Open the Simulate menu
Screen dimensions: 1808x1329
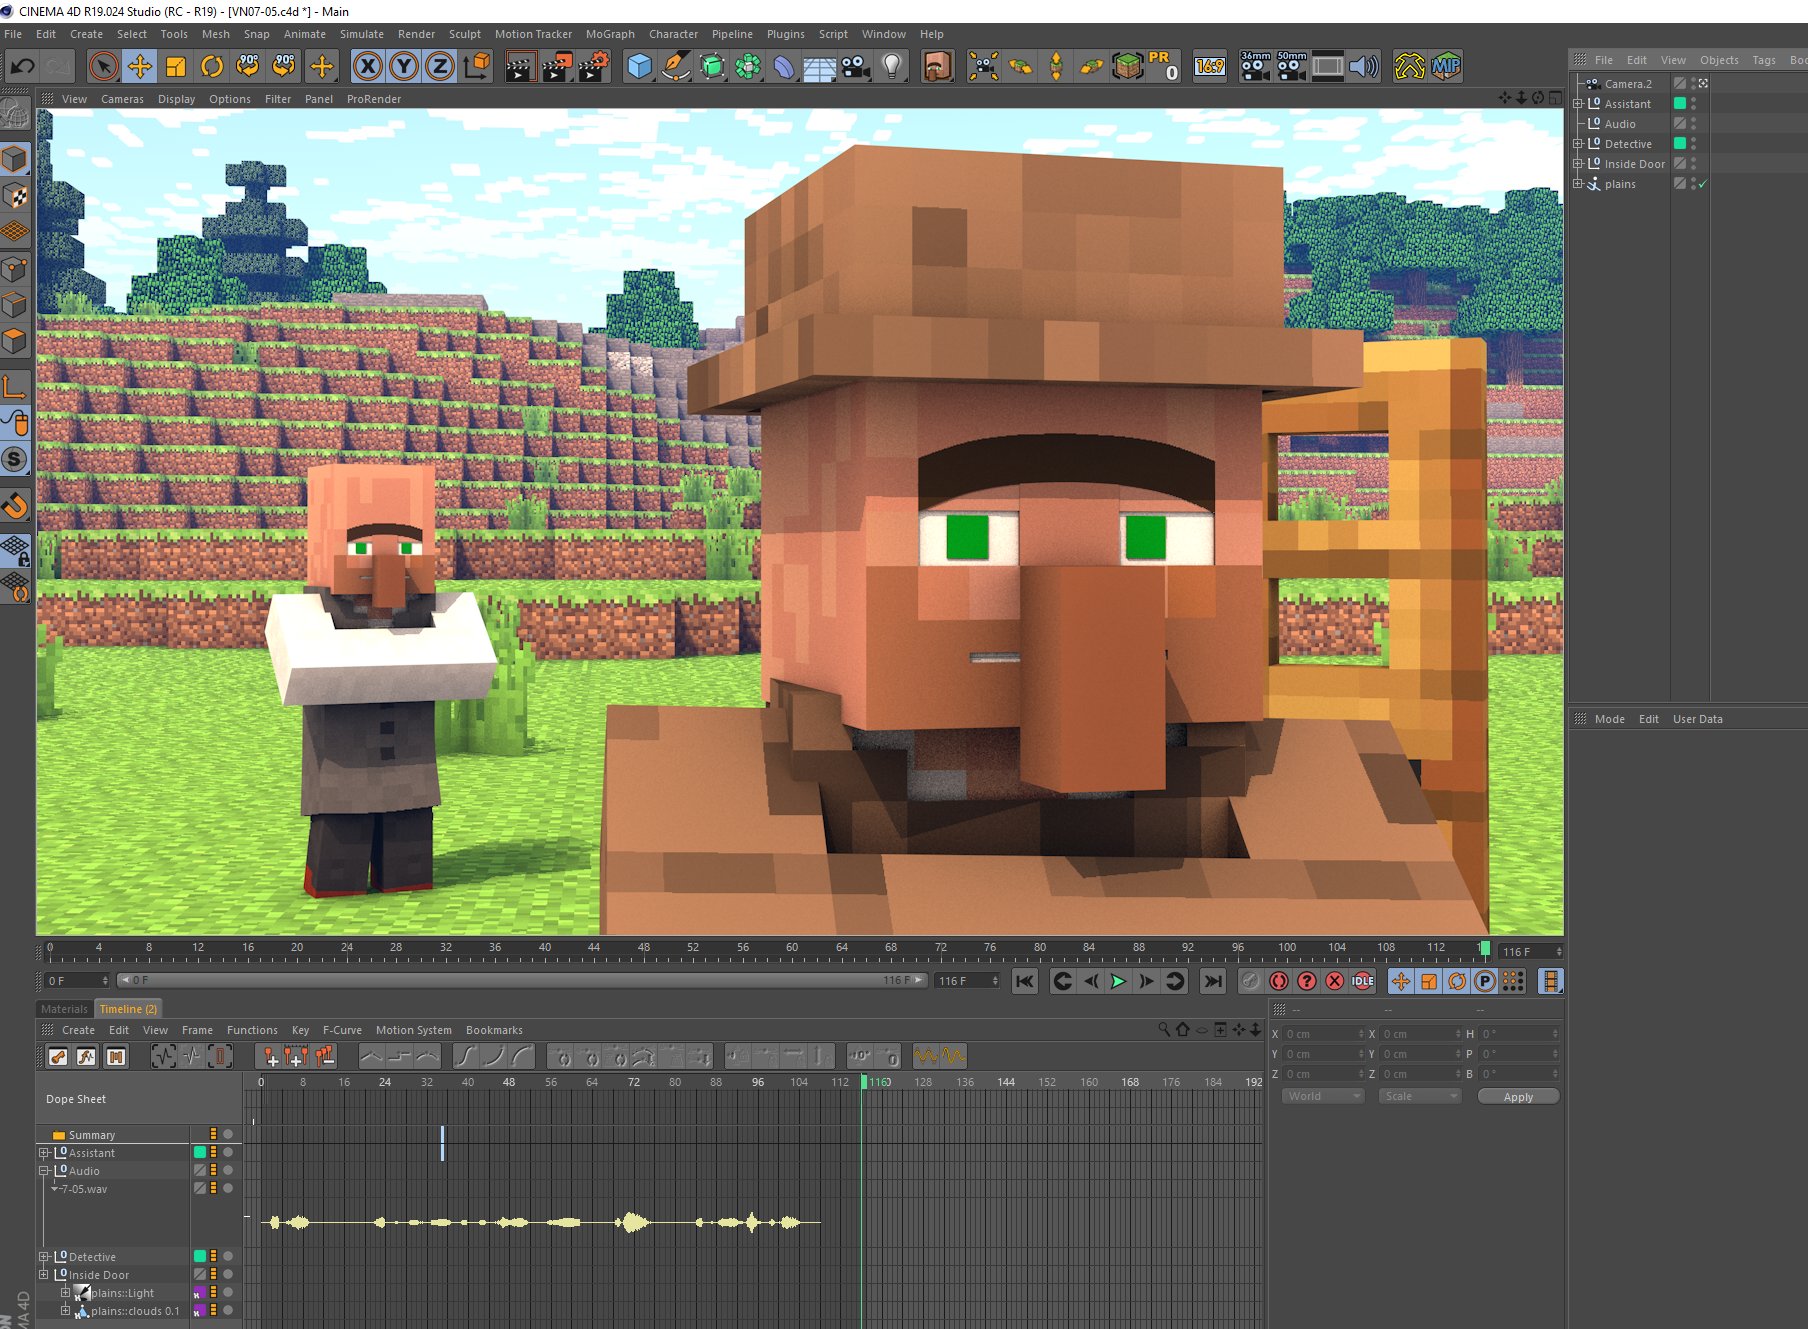pos(361,34)
